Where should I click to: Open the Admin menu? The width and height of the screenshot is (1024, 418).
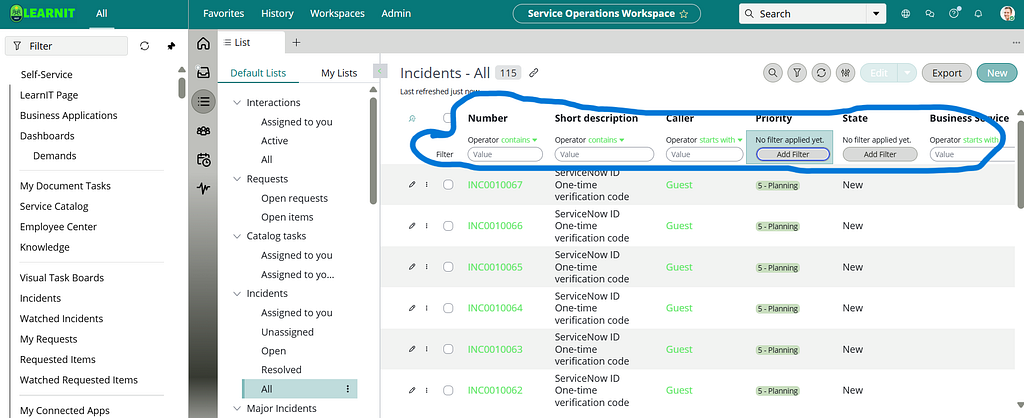coord(396,13)
